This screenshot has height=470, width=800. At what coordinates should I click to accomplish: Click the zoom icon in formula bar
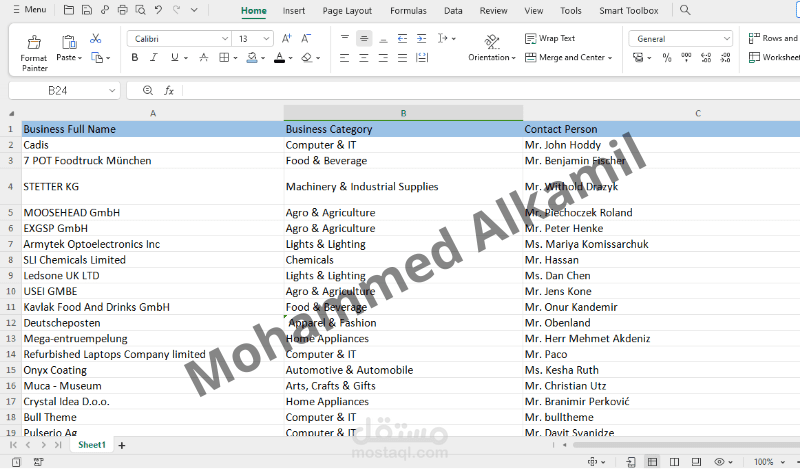click(x=148, y=90)
